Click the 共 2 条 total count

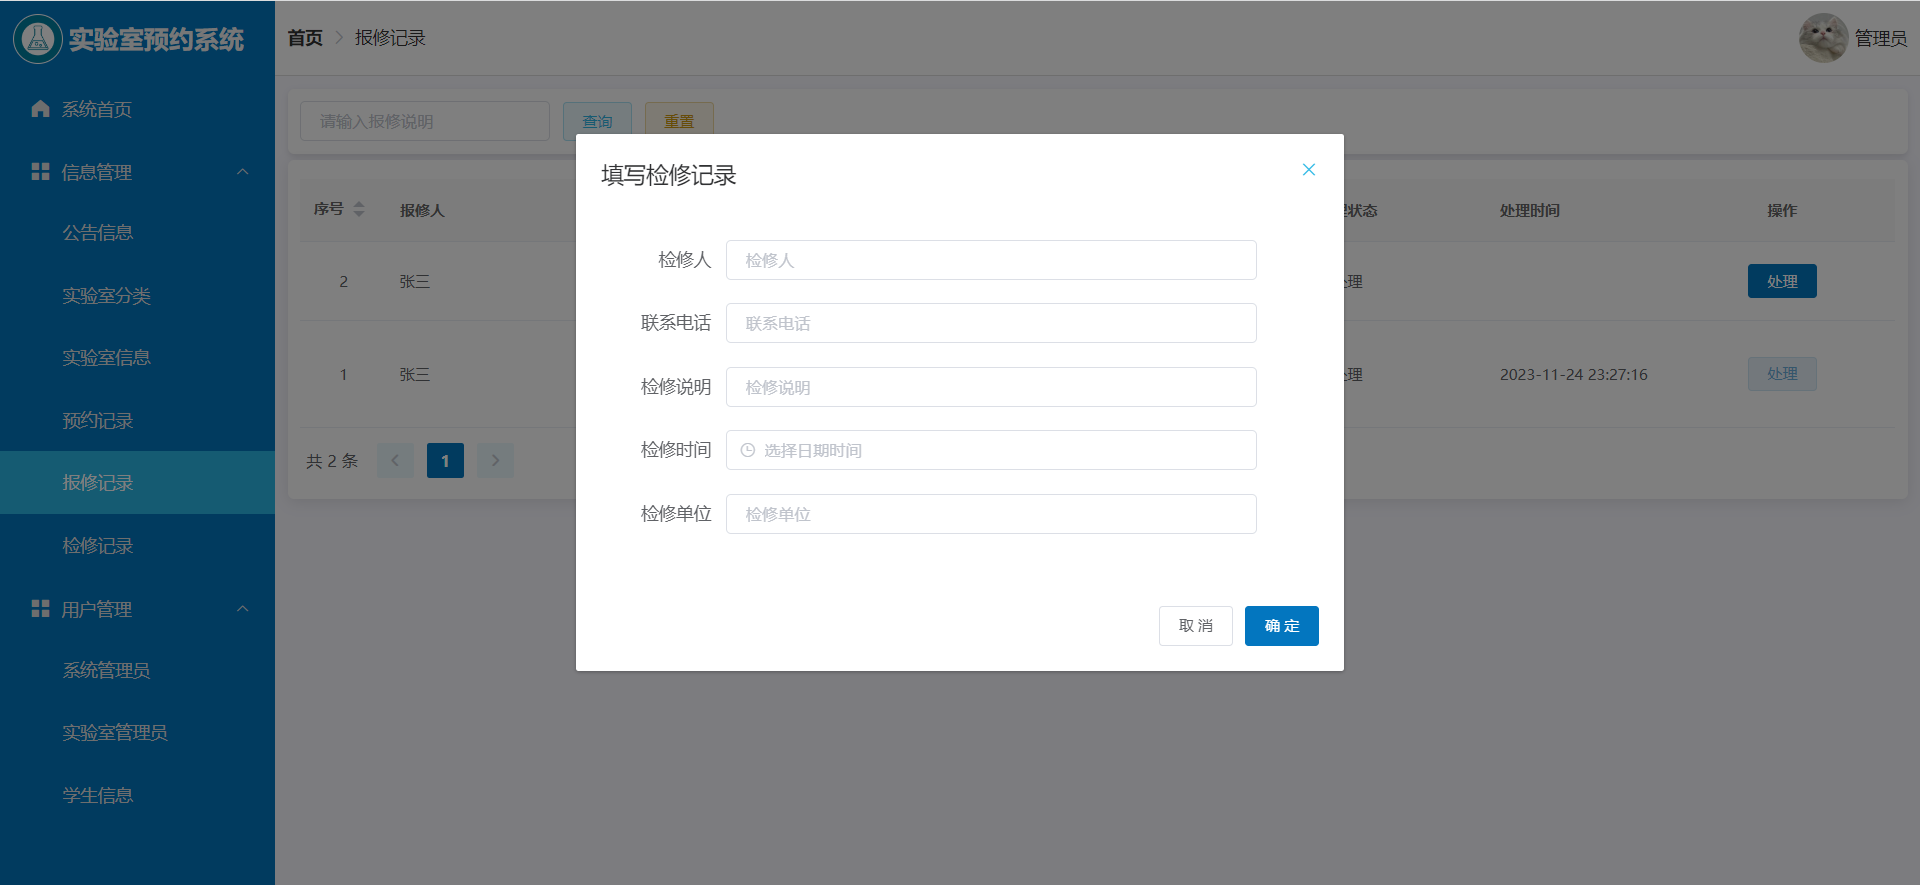click(332, 461)
